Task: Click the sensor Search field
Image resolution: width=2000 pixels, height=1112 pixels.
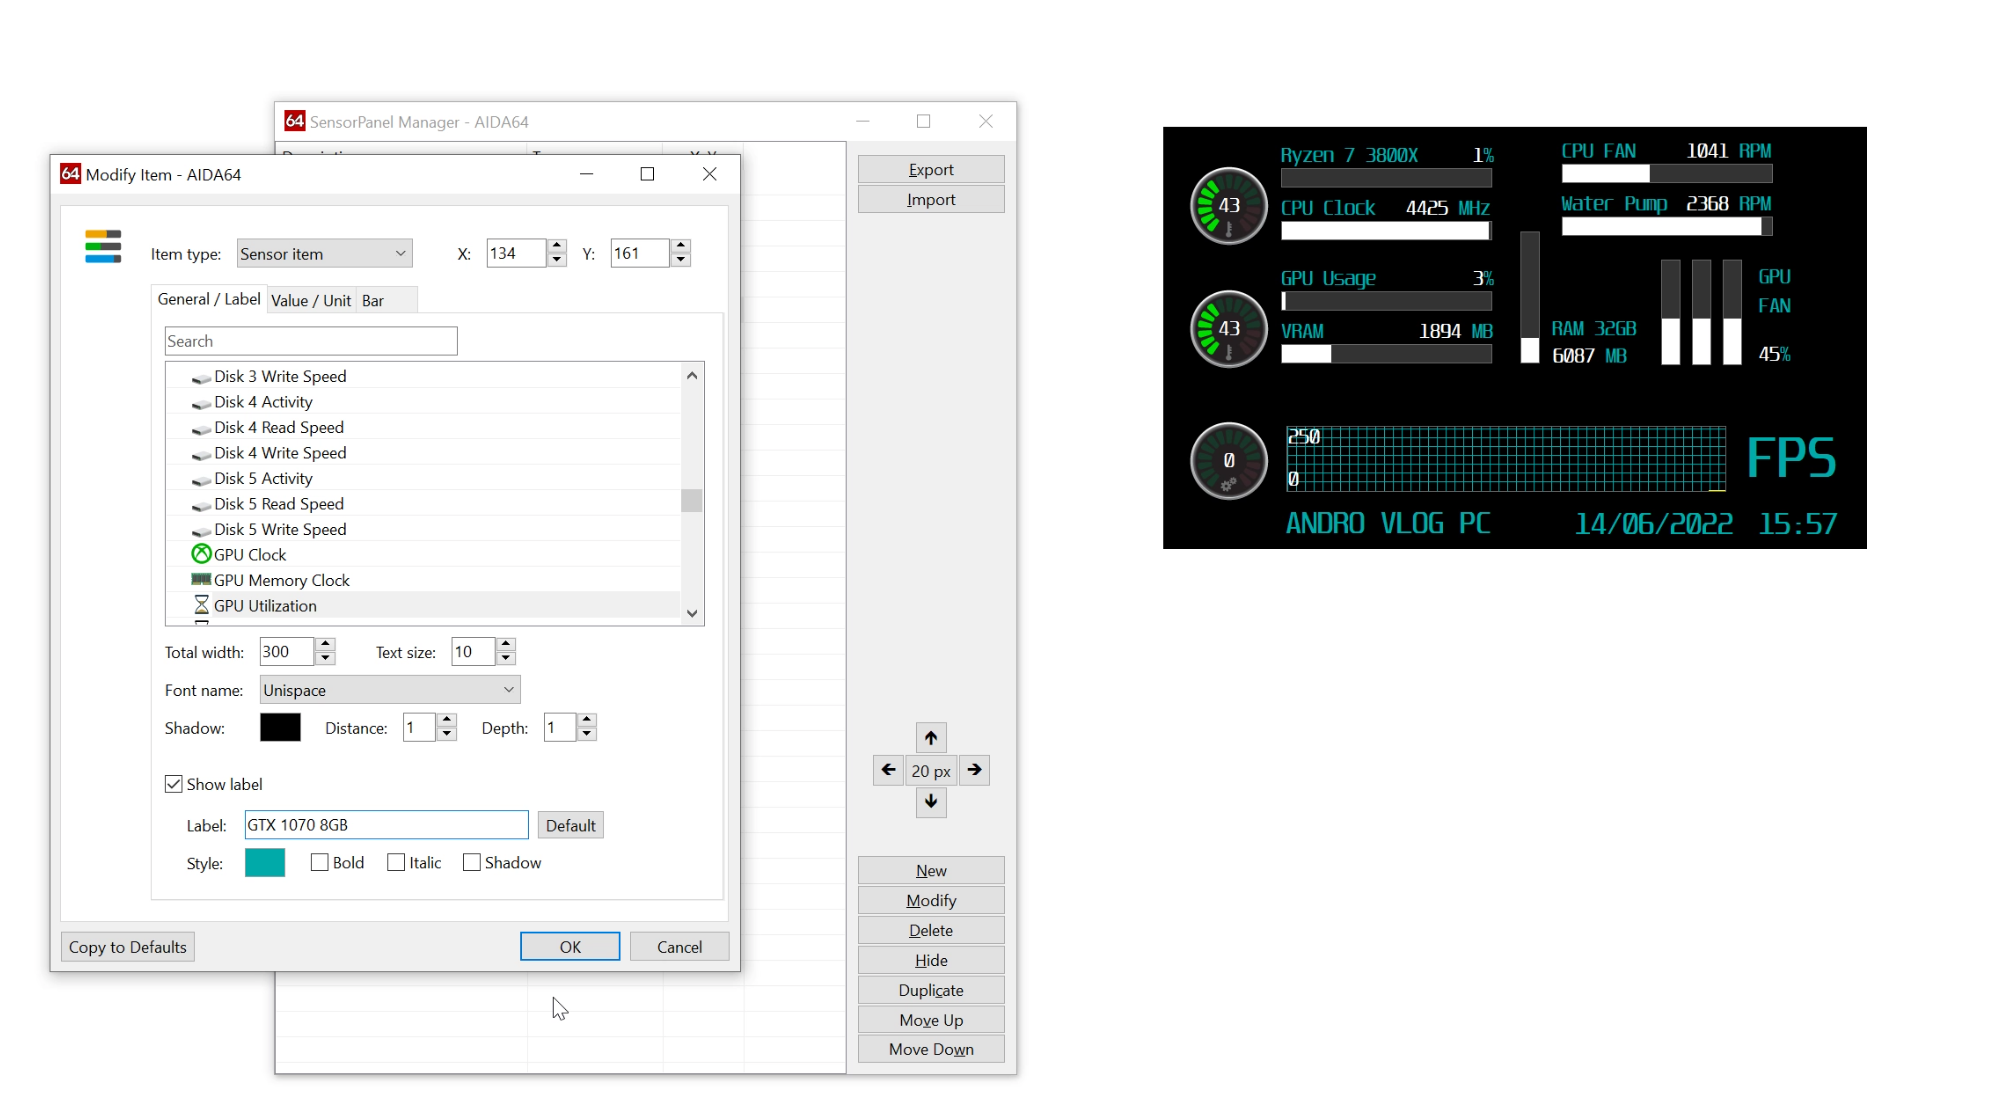Action: 310,341
